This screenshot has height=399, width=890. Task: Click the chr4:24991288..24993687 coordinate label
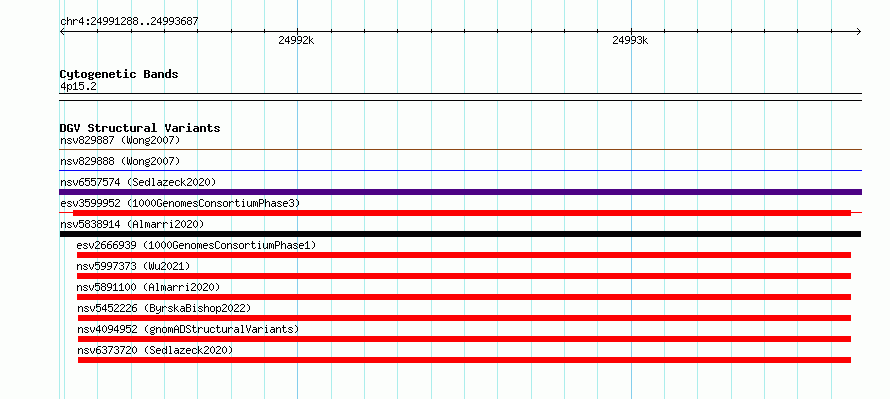[129, 22]
